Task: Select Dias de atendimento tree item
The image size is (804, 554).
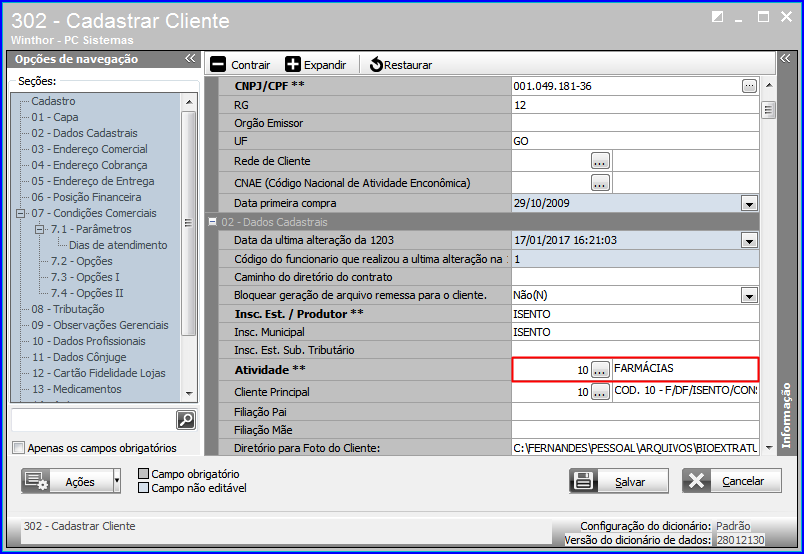Action: coord(118,245)
